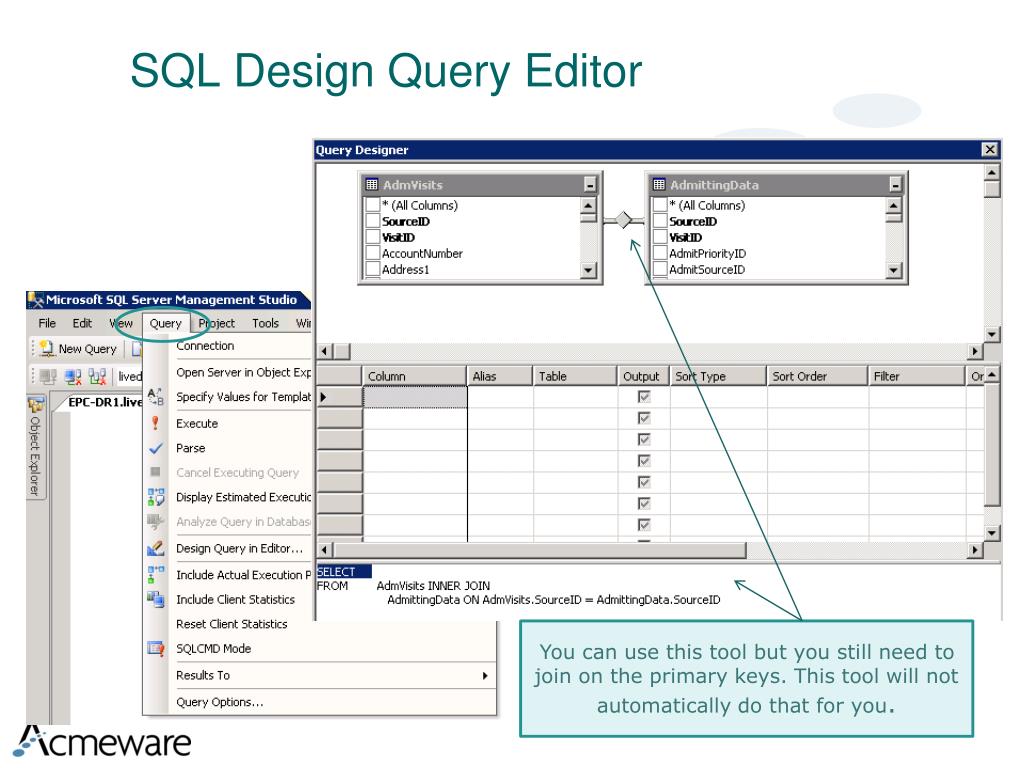This screenshot has height=768, width=1024.
Task: Click the join diamond between tables
Action: pyautogui.click(x=624, y=220)
